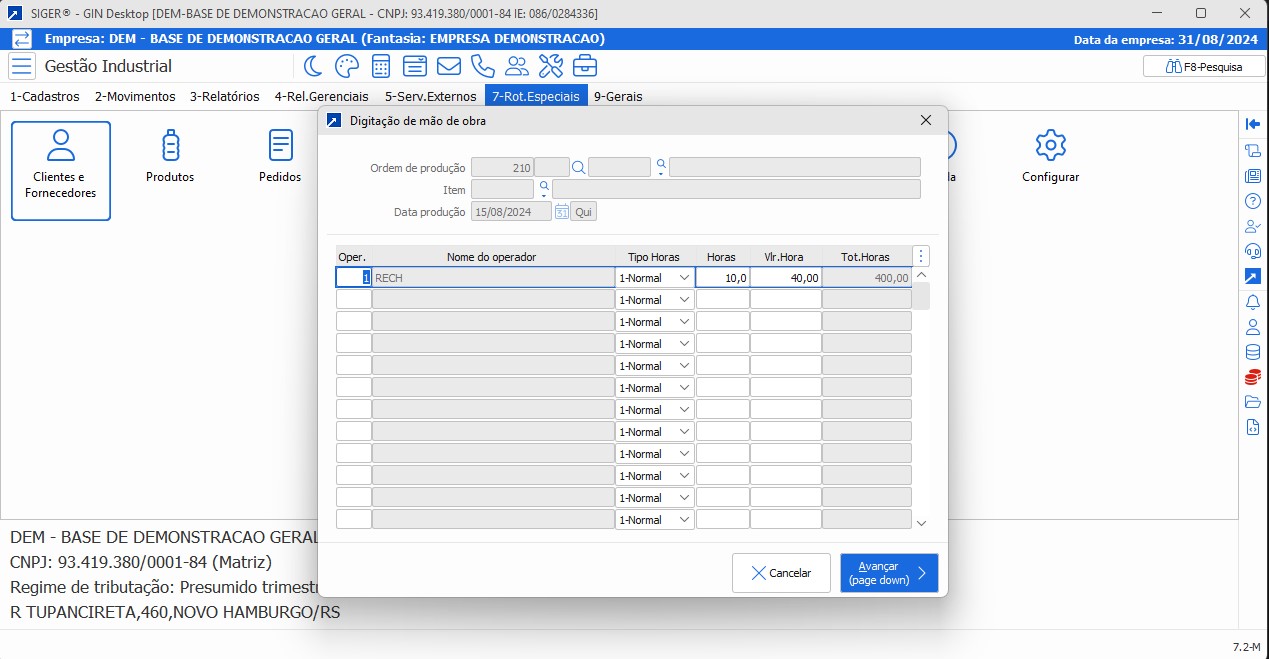Open the production date calendar picker
Image resolution: width=1269 pixels, height=659 pixels.
click(x=562, y=212)
